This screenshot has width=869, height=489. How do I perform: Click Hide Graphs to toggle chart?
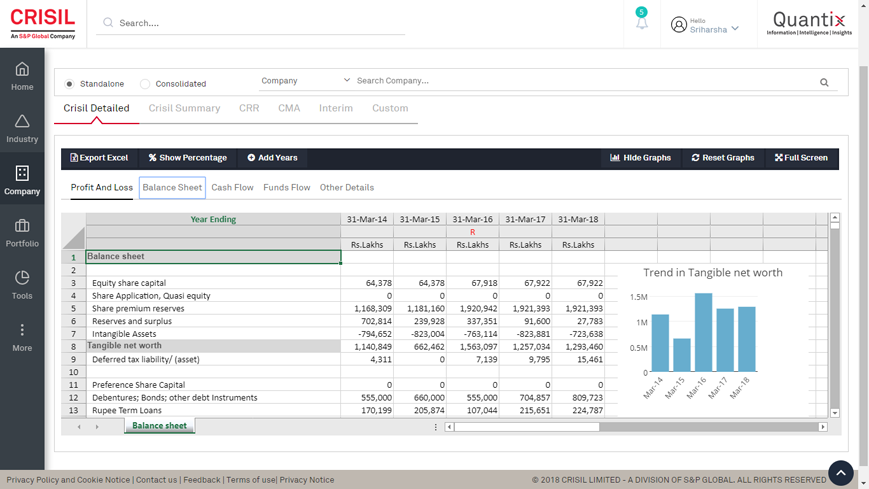(640, 158)
